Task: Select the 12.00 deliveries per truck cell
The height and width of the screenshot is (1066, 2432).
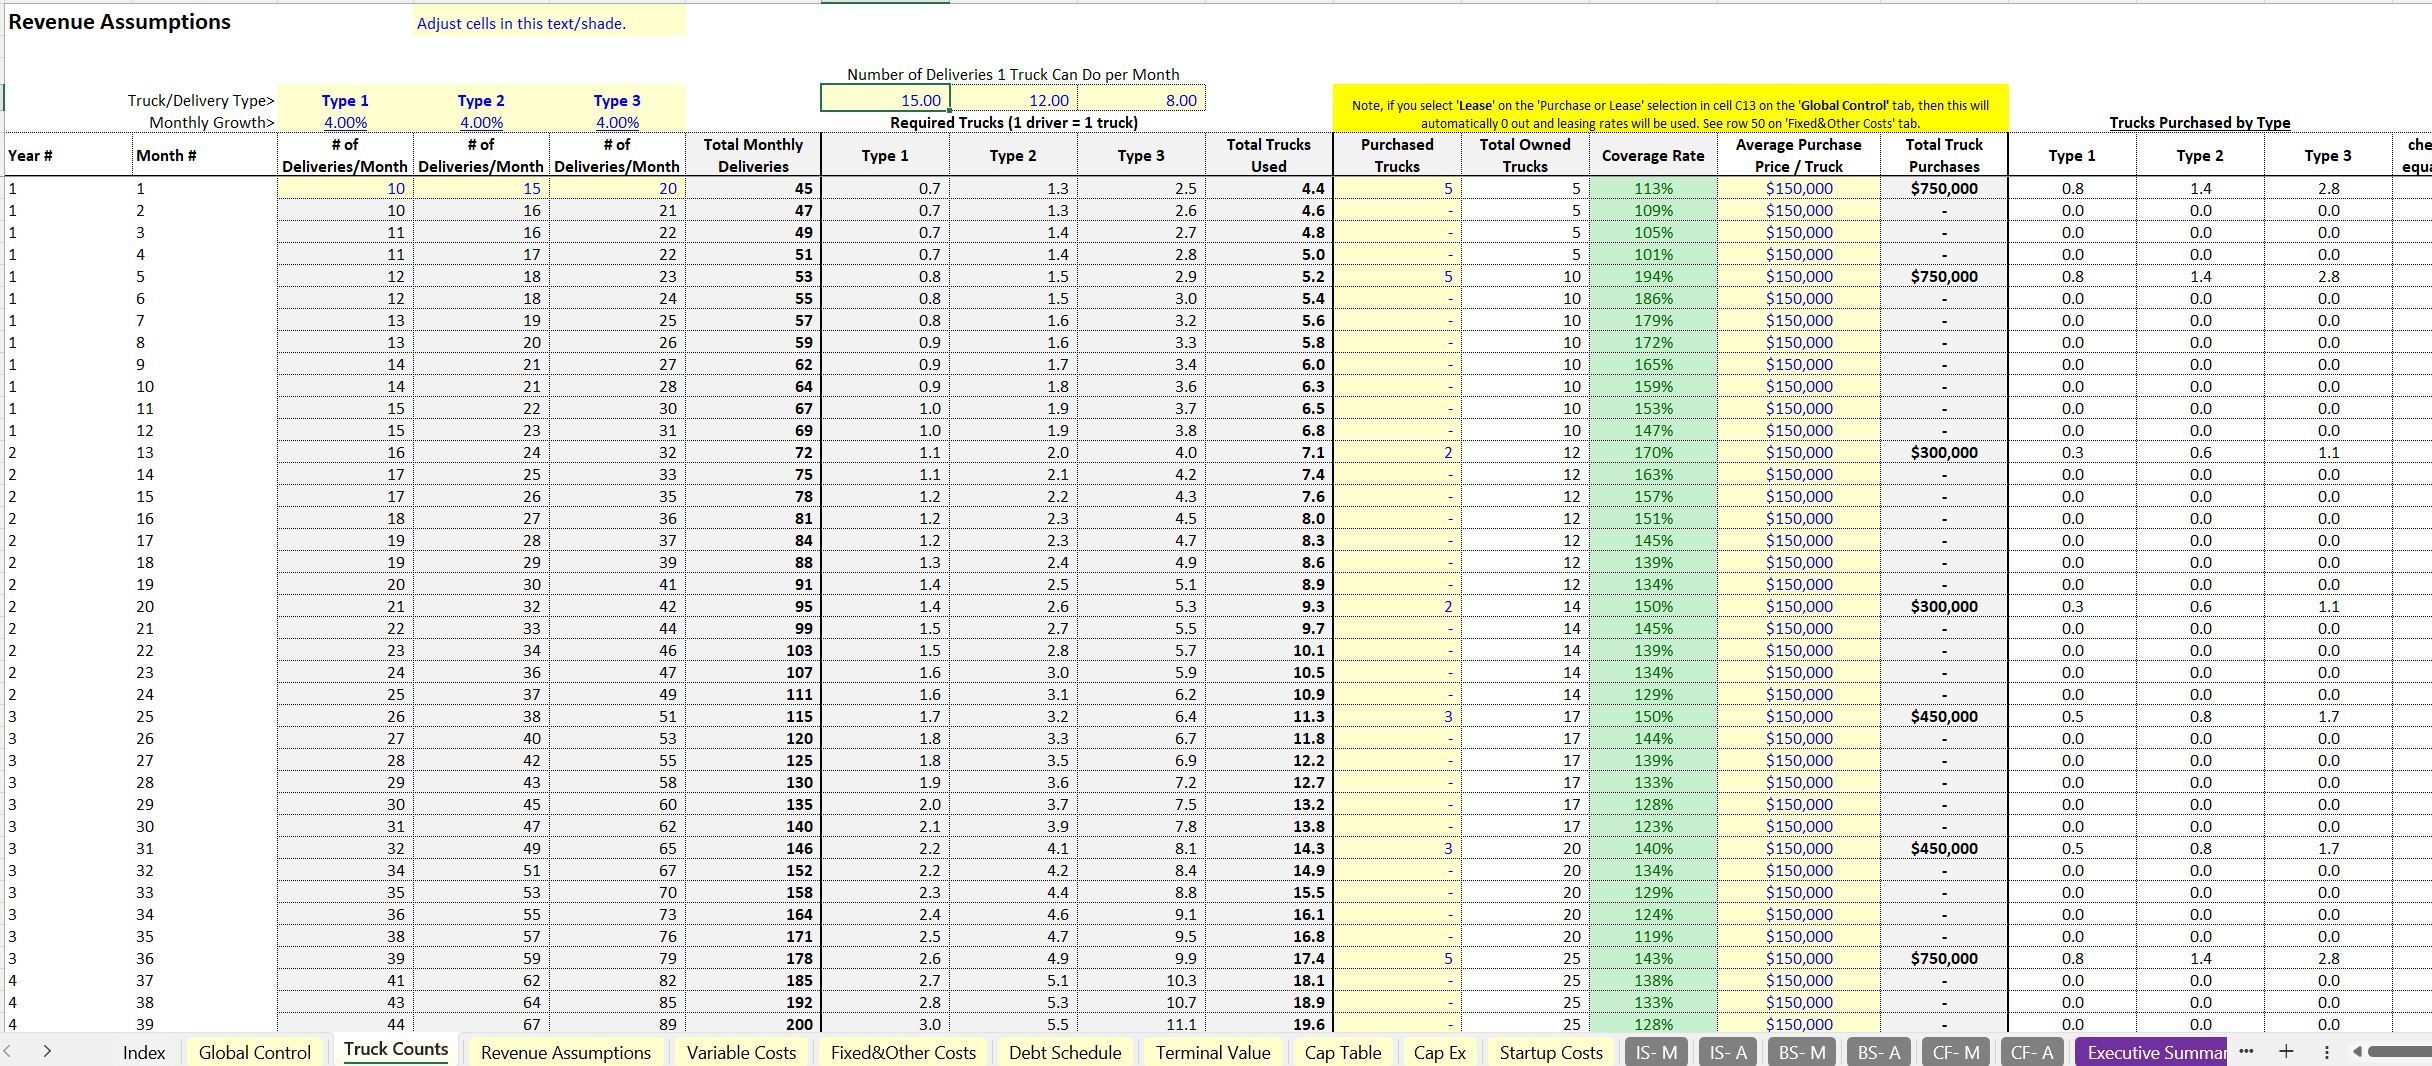Action: pyautogui.click(x=1013, y=100)
